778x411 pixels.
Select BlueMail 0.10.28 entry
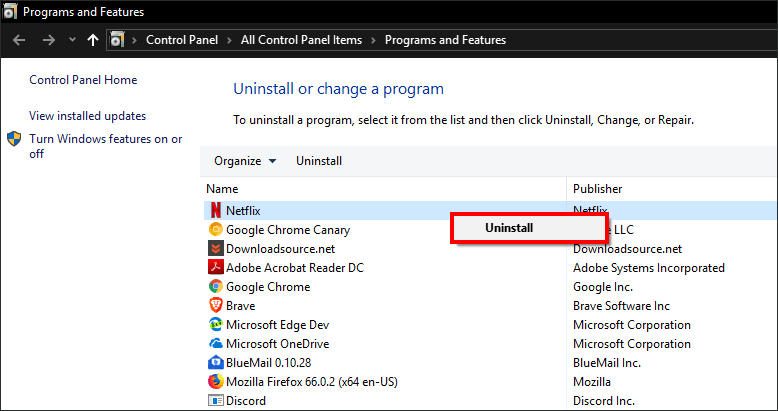268,362
